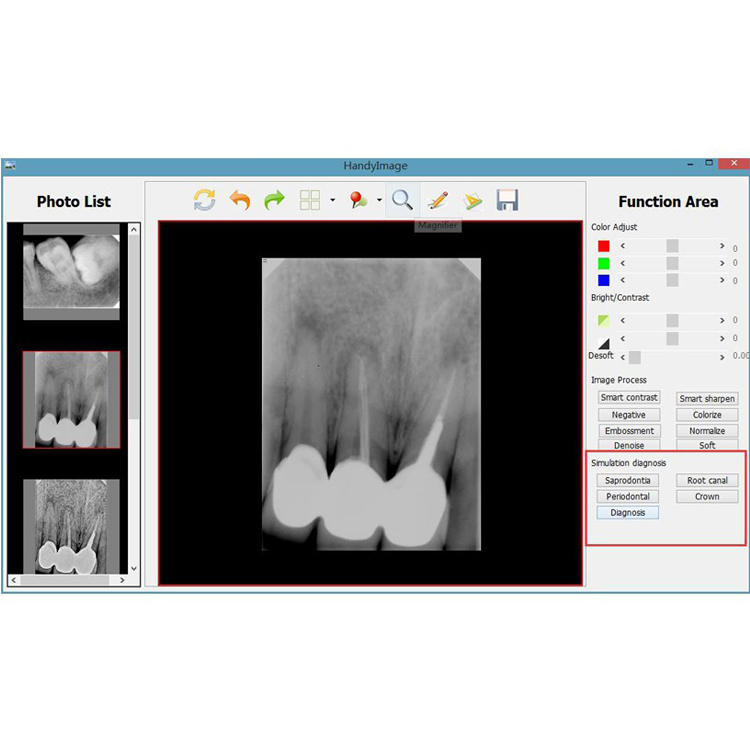The image size is (750, 750).
Task: Click the Desoft slider handle
Action: [635, 357]
